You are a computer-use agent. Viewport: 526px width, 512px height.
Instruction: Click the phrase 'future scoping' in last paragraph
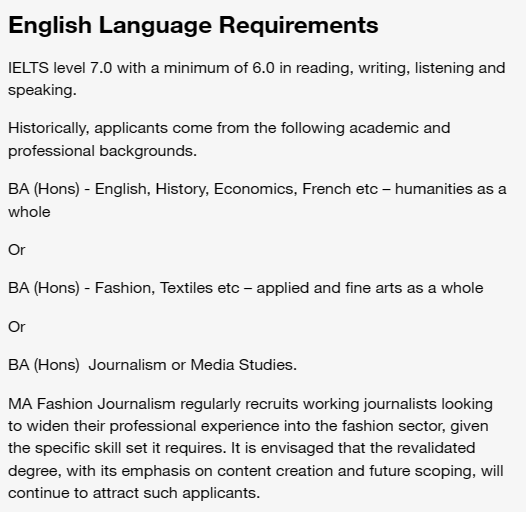point(422,471)
